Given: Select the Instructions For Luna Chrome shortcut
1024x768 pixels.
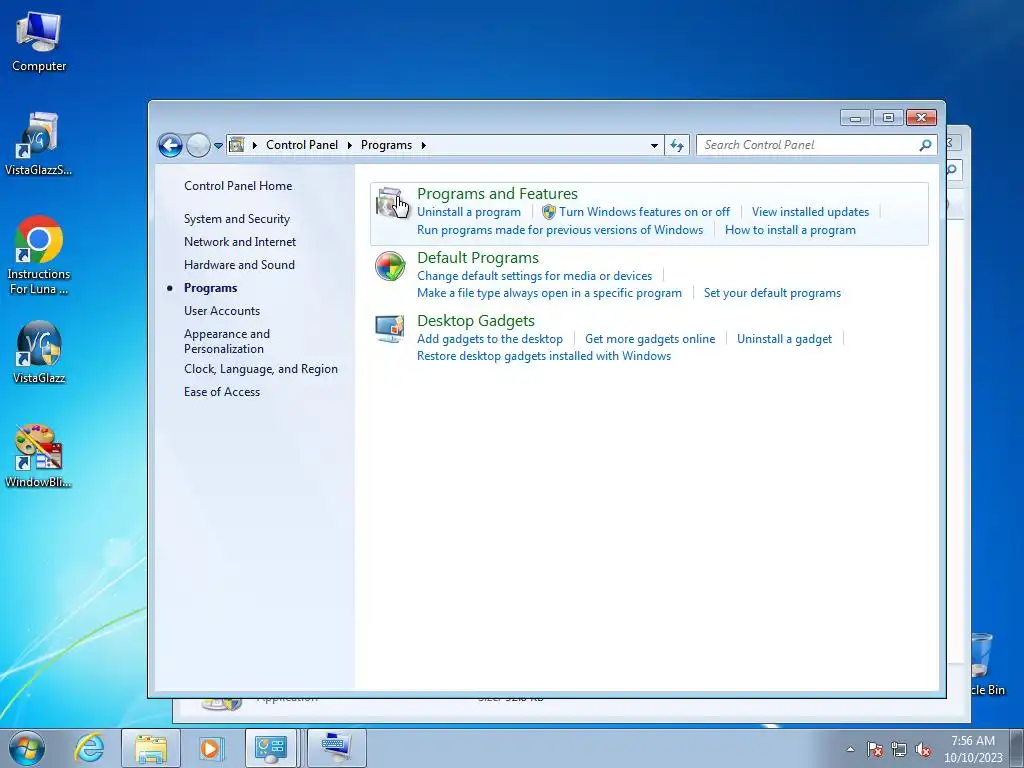Looking at the screenshot, I should coord(39,255).
